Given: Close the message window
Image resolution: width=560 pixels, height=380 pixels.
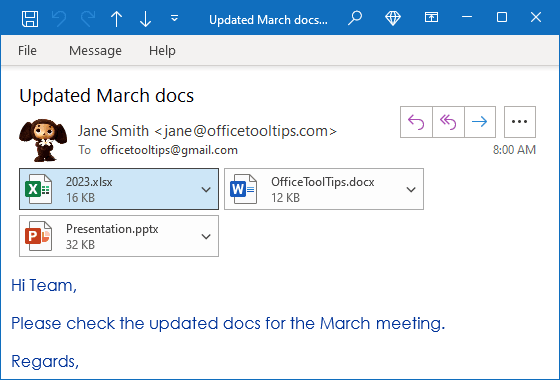Looking at the screenshot, I should [x=536, y=17].
